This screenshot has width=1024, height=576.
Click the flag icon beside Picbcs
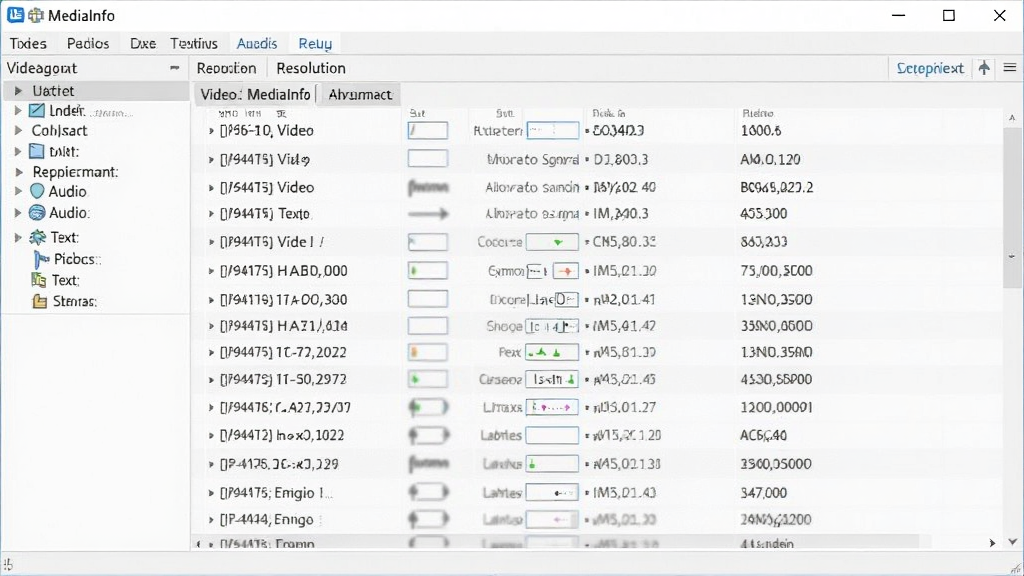pos(41,260)
